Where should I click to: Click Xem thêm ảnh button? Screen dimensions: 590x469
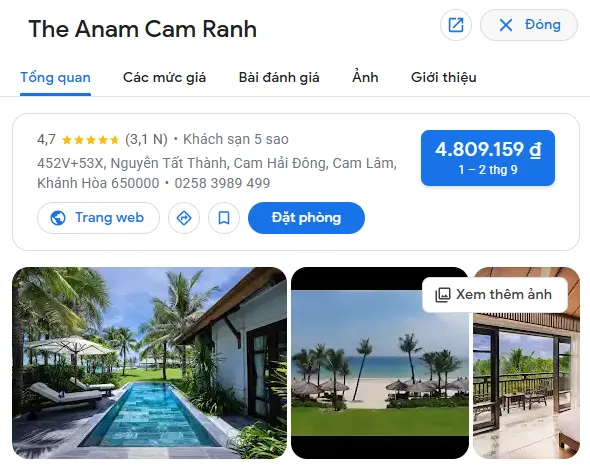(x=495, y=295)
